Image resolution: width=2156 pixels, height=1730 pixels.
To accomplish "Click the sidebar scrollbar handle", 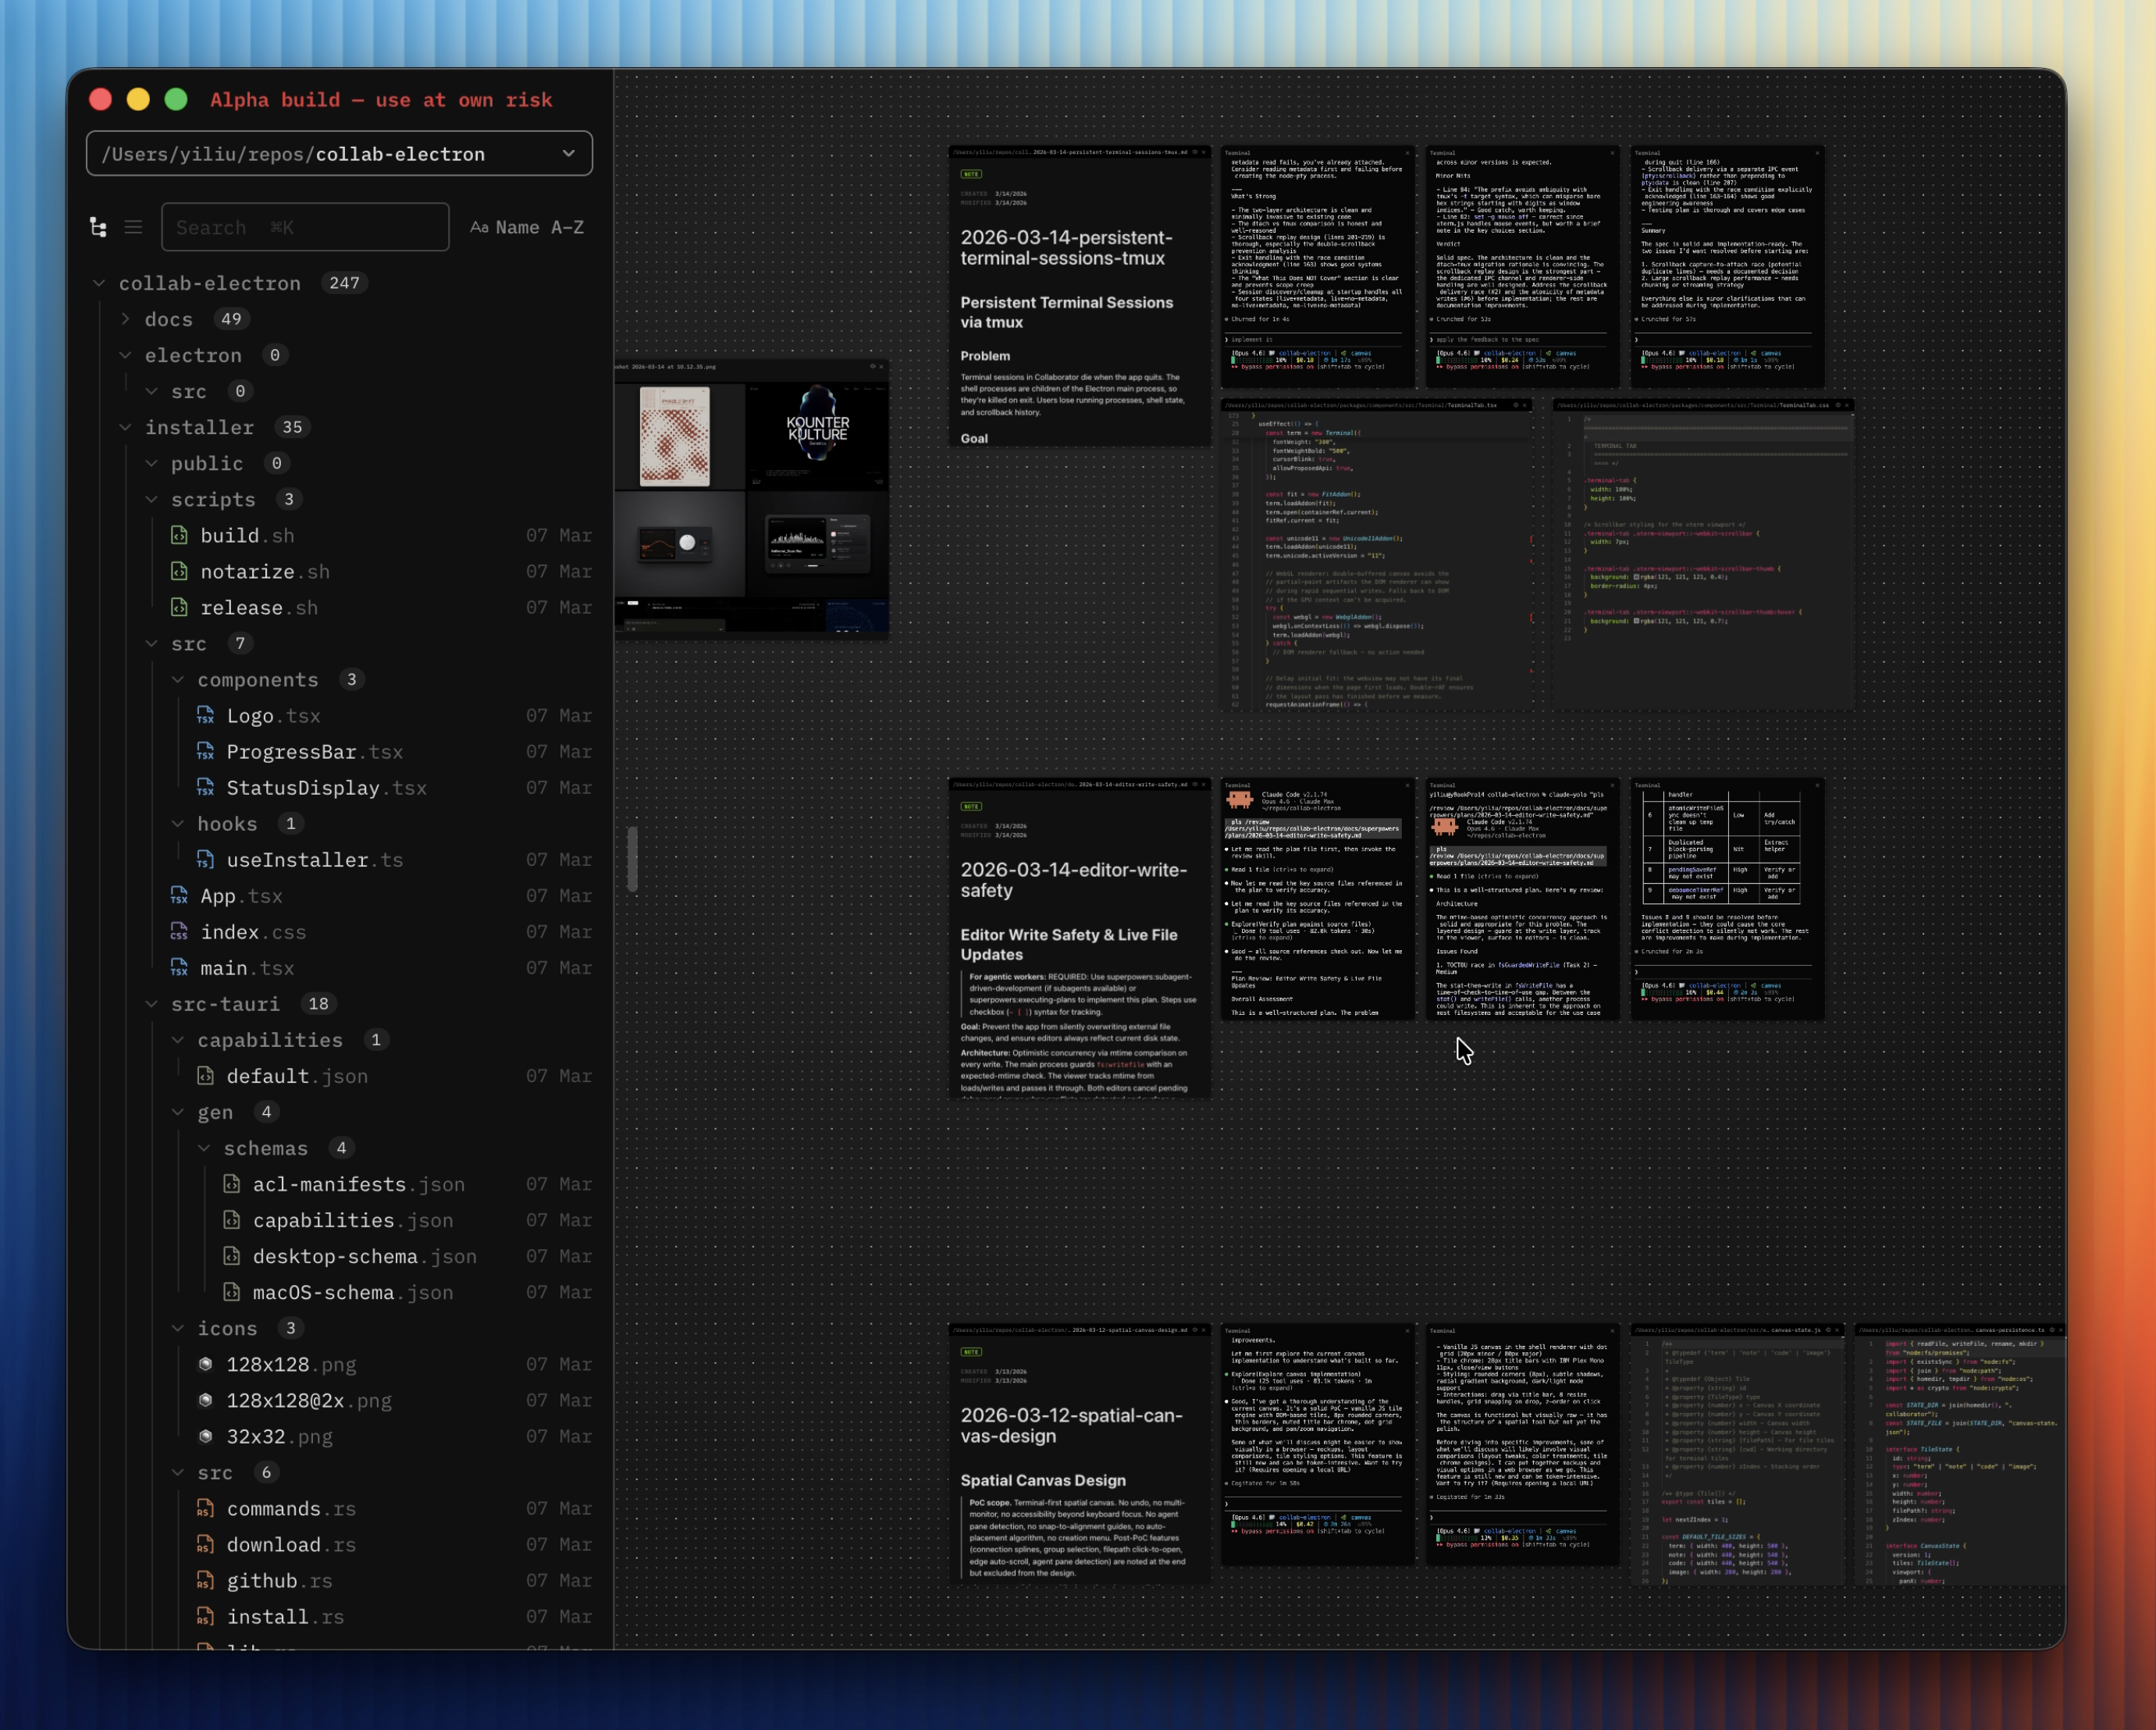I will coord(632,858).
